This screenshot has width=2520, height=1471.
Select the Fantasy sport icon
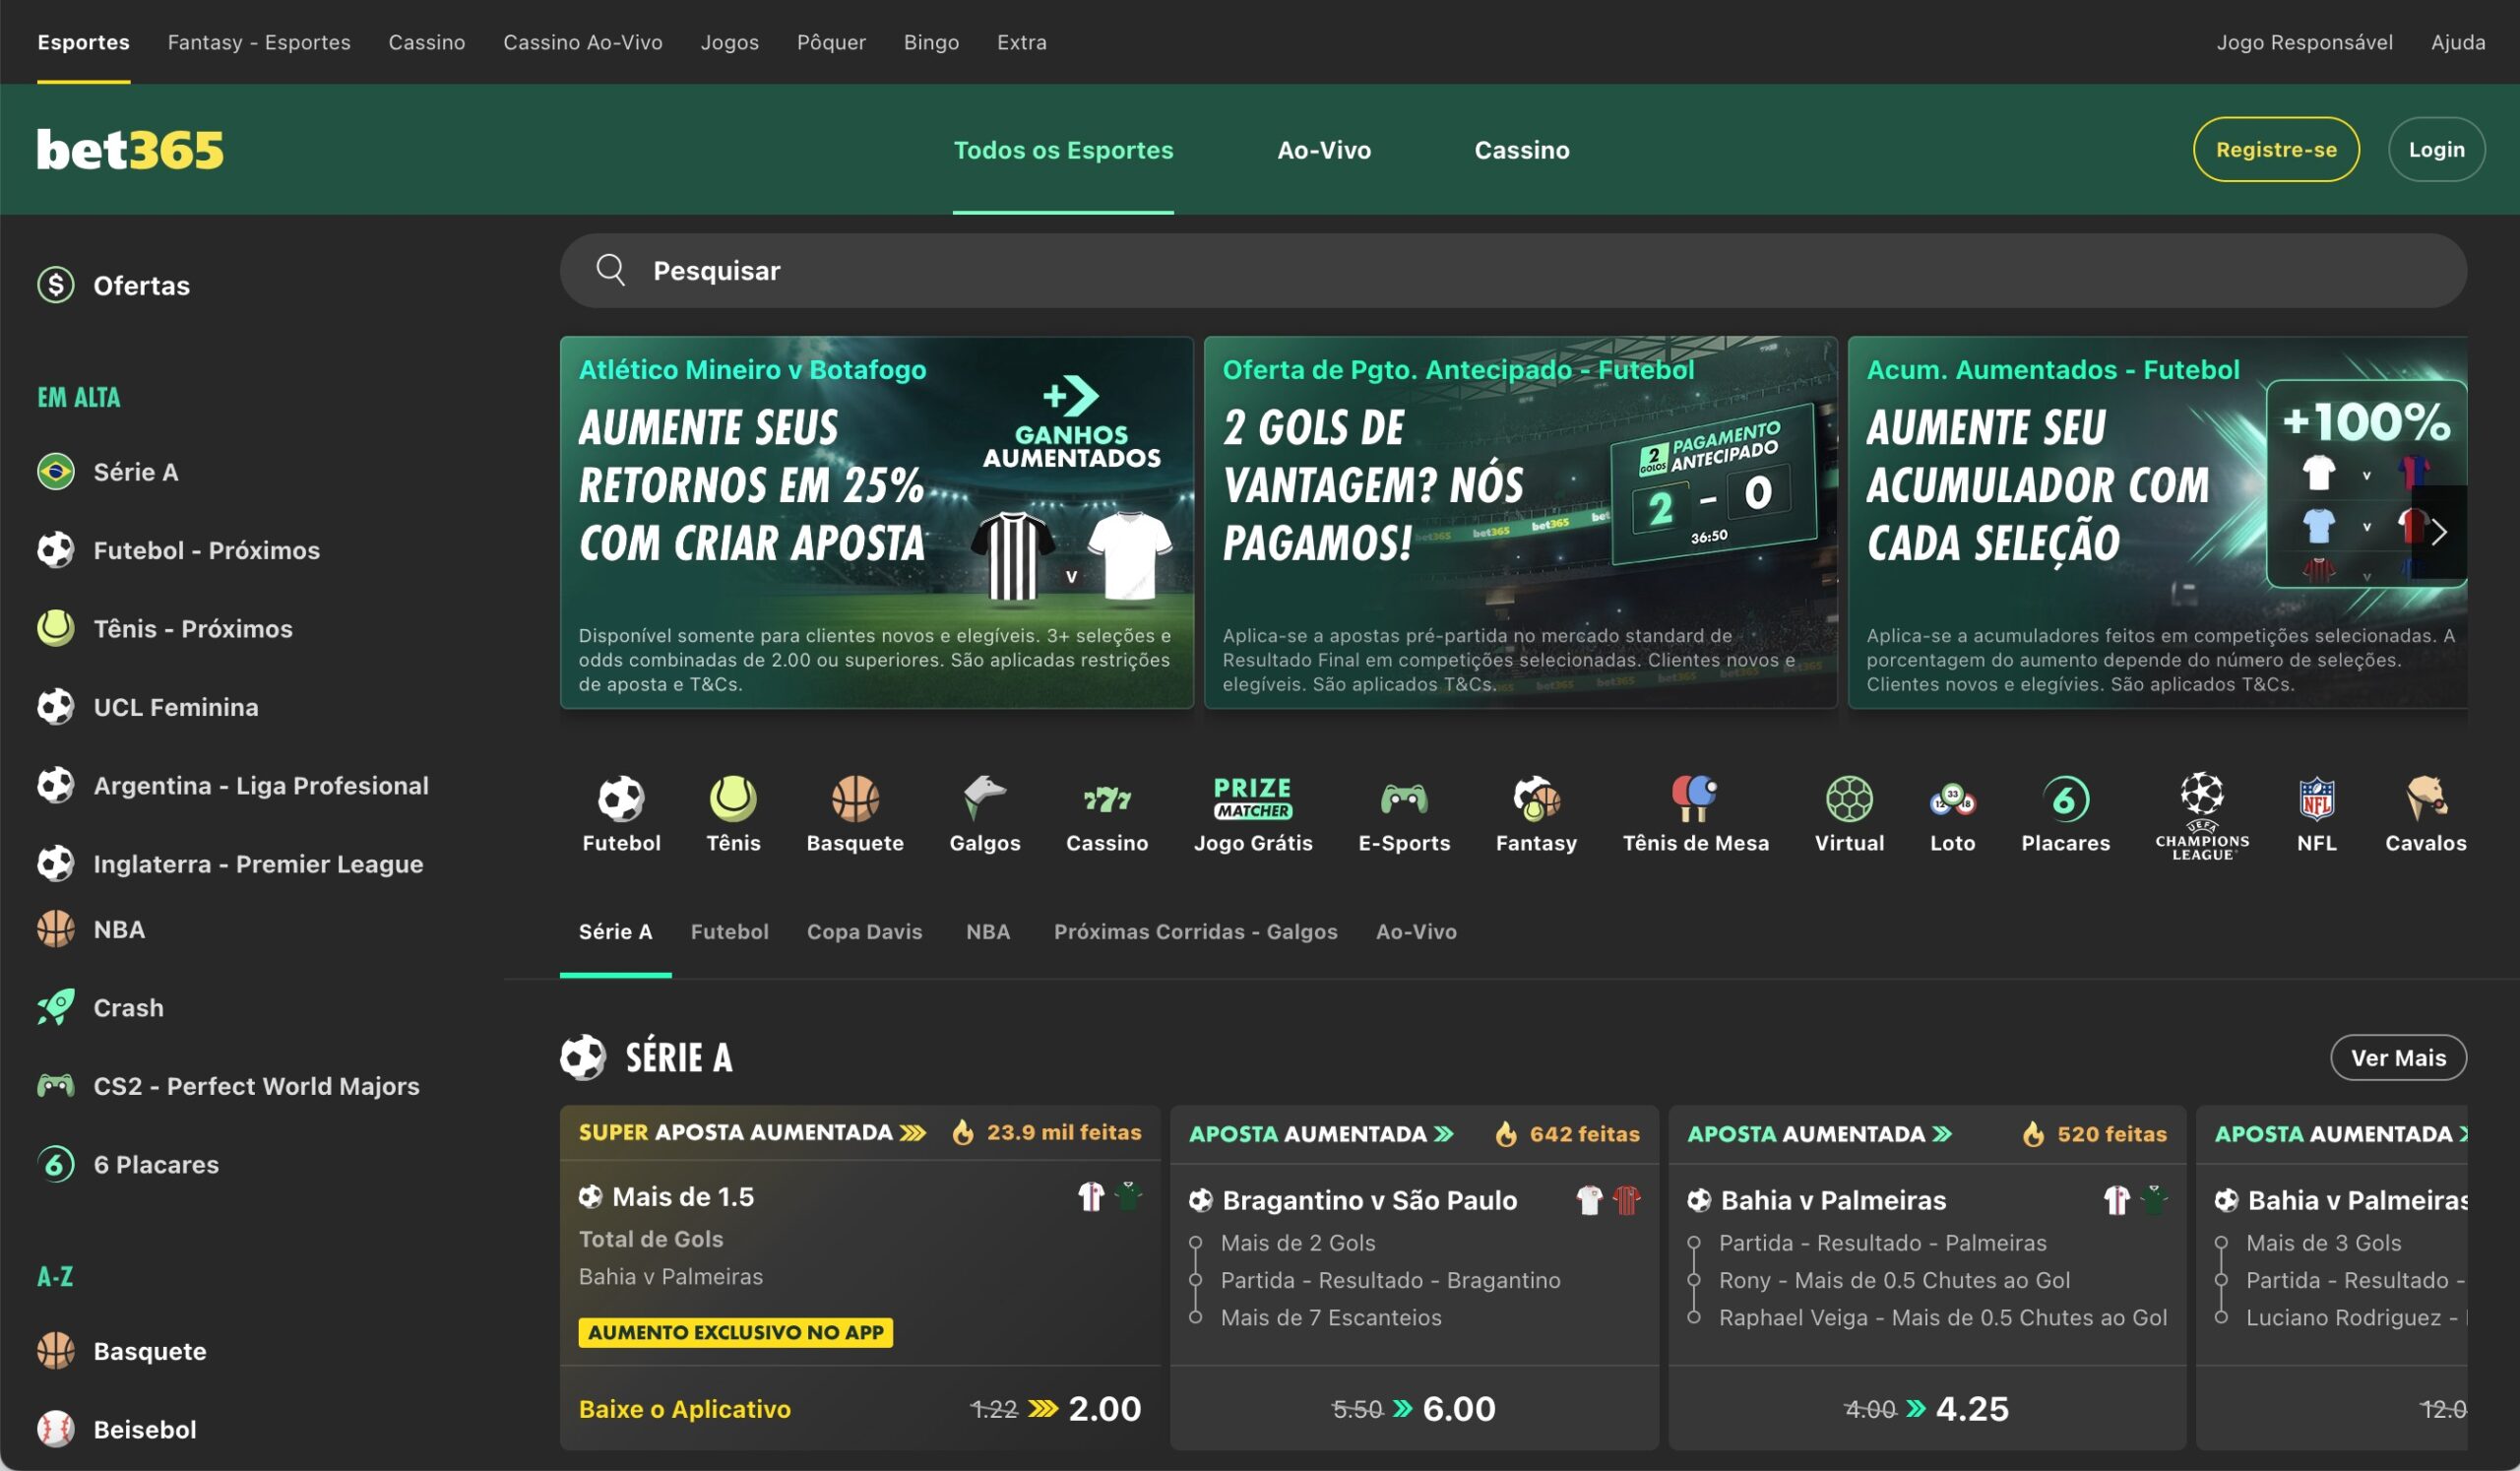(x=1536, y=798)
